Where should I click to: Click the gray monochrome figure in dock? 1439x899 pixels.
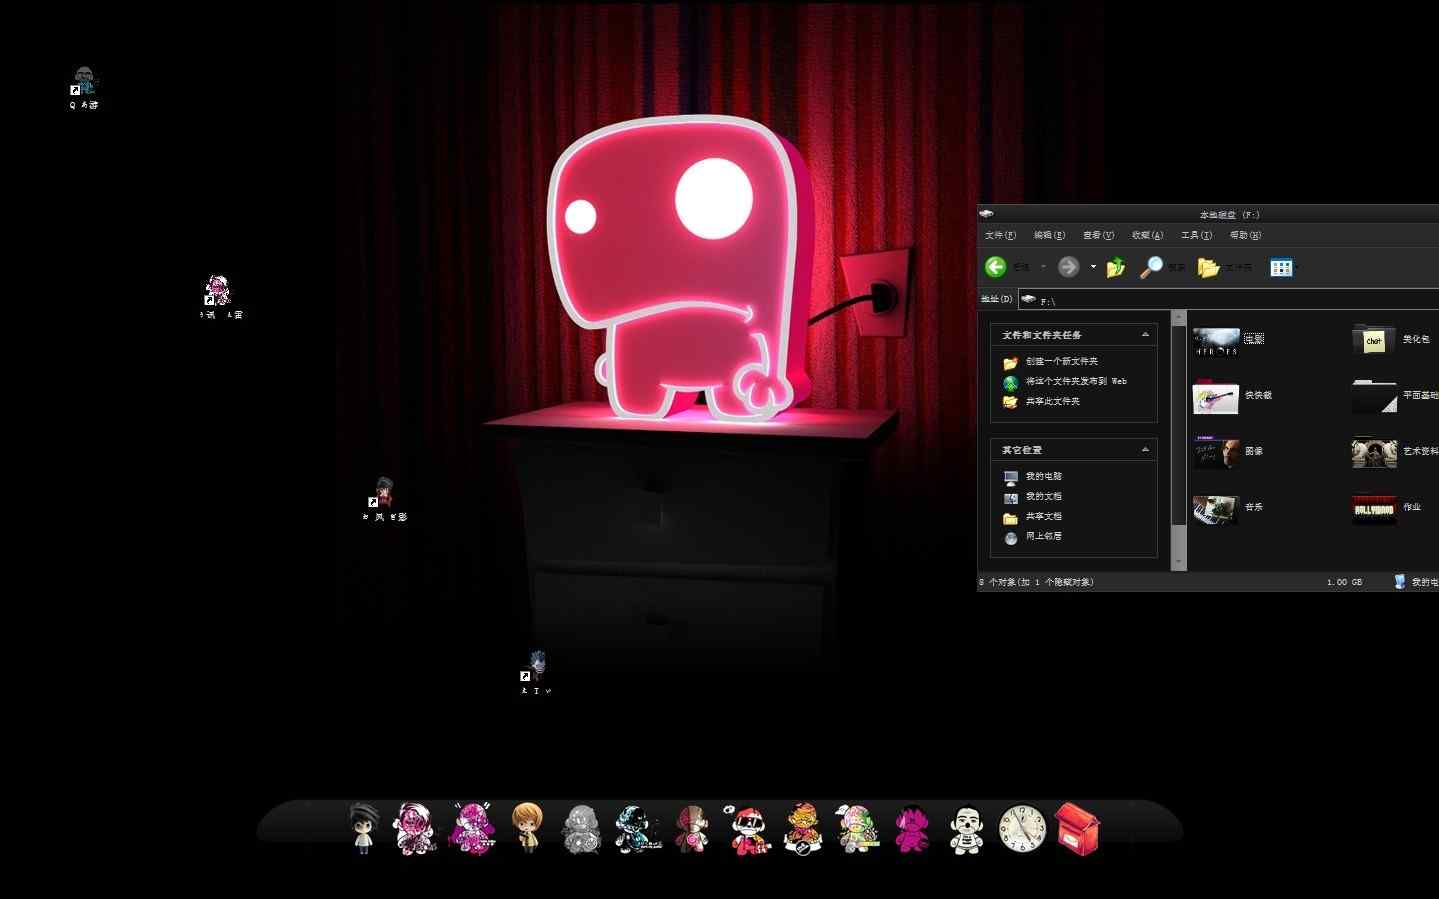(581, 829)
